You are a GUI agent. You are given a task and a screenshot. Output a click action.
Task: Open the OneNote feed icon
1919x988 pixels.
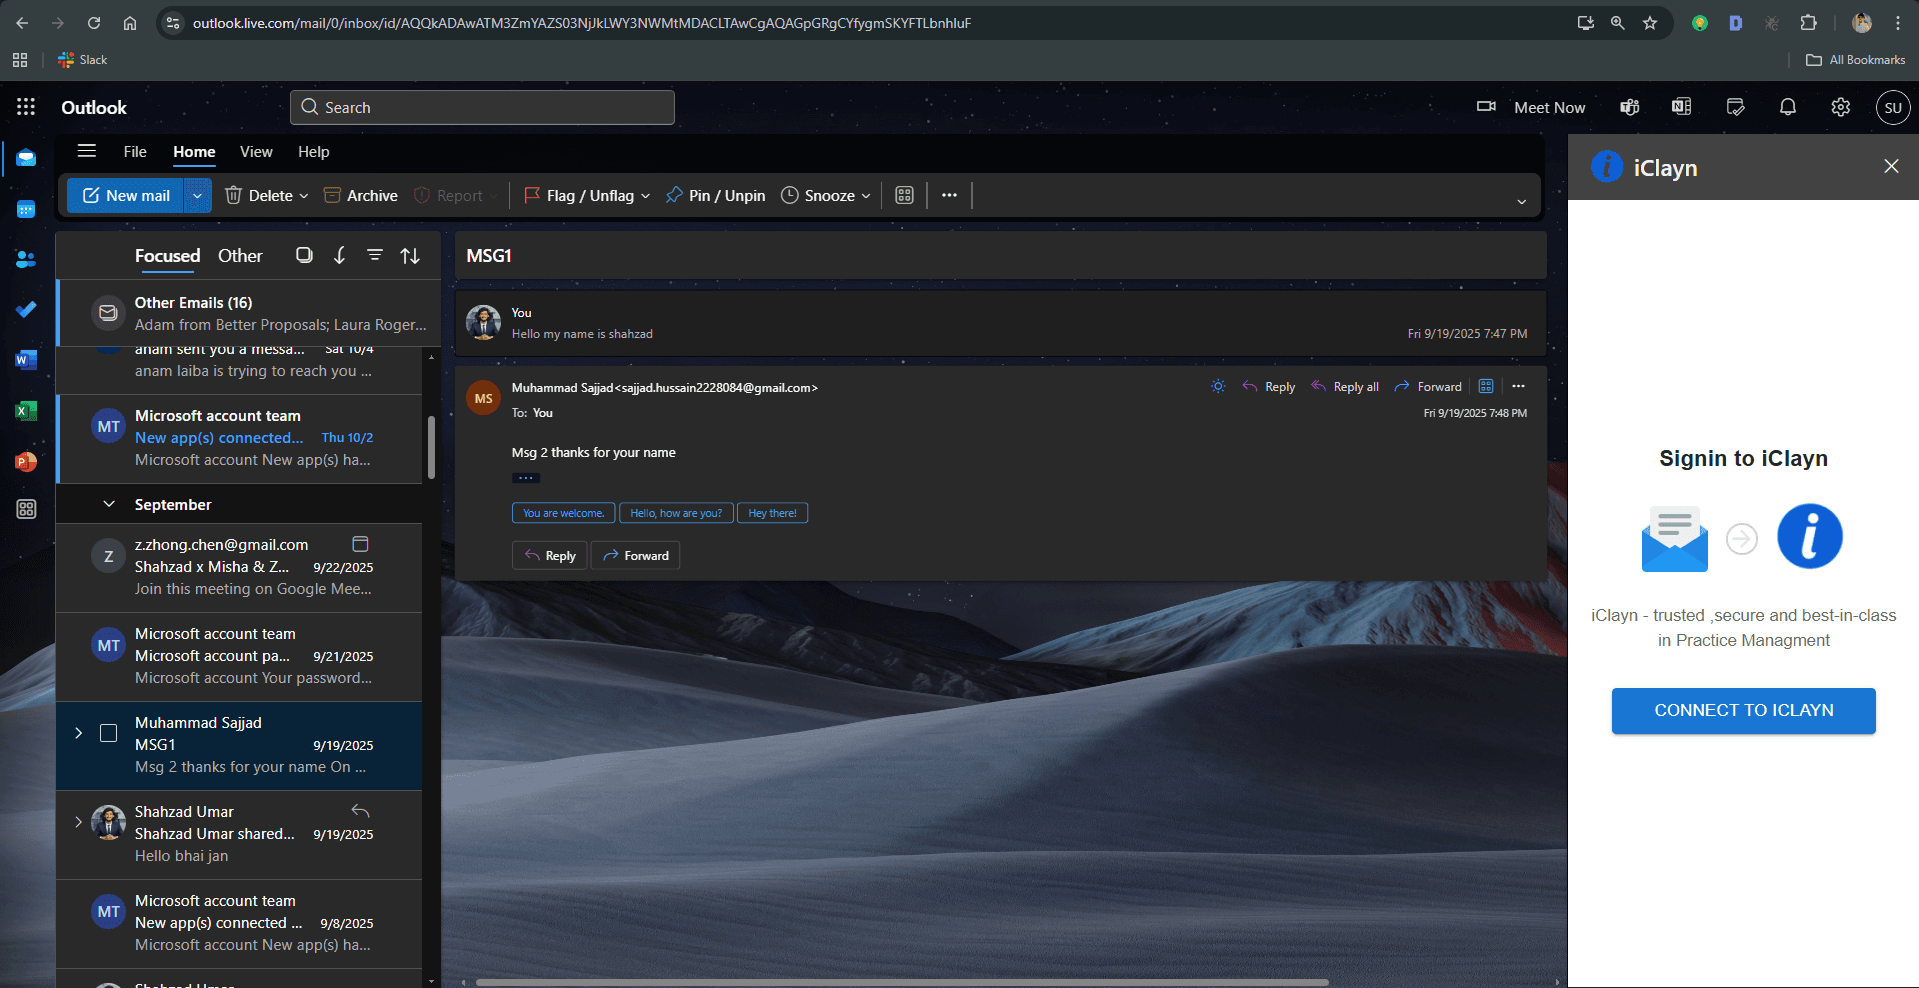tap(1682, 107)
